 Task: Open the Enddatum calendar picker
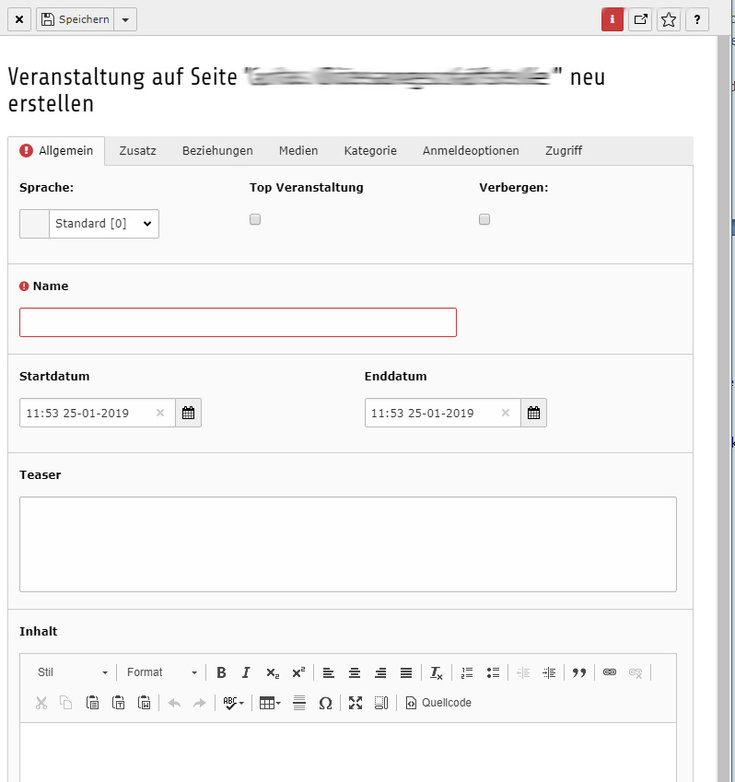(x=534, y=413)
